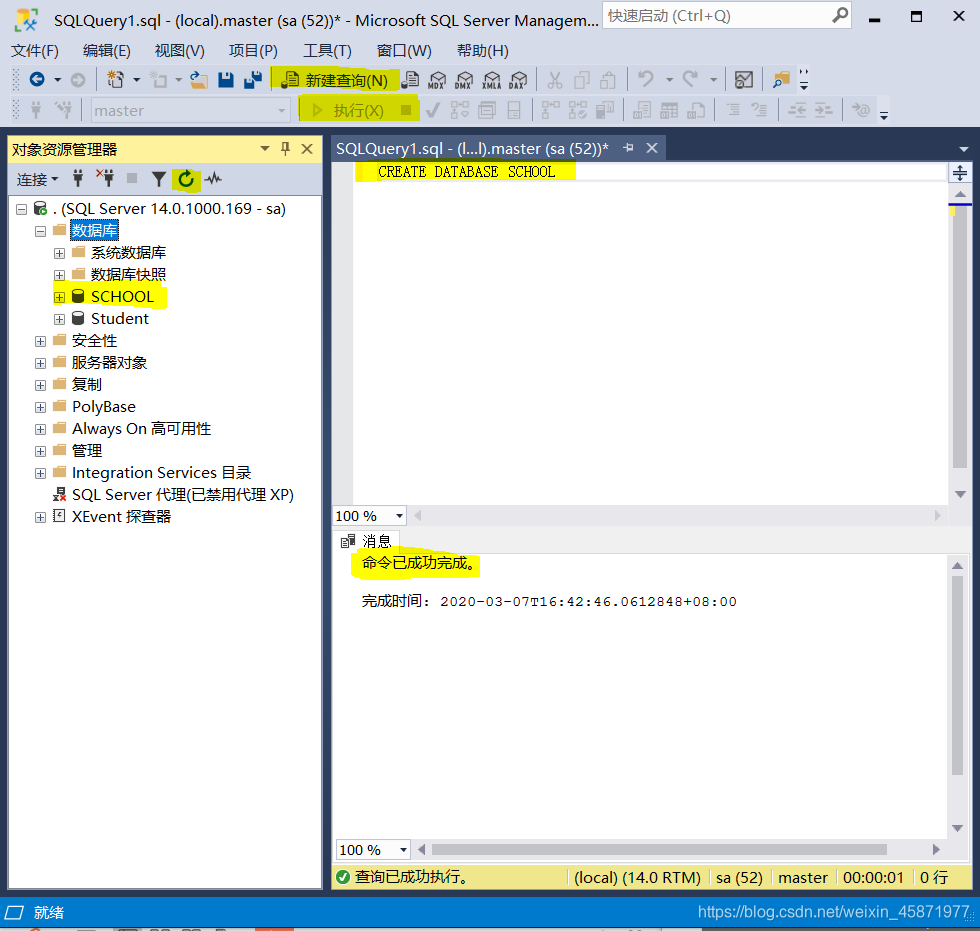The width and height of the screenshot is (980, 931).
Task: Click the New Project icon
Action: click(116, 79)
